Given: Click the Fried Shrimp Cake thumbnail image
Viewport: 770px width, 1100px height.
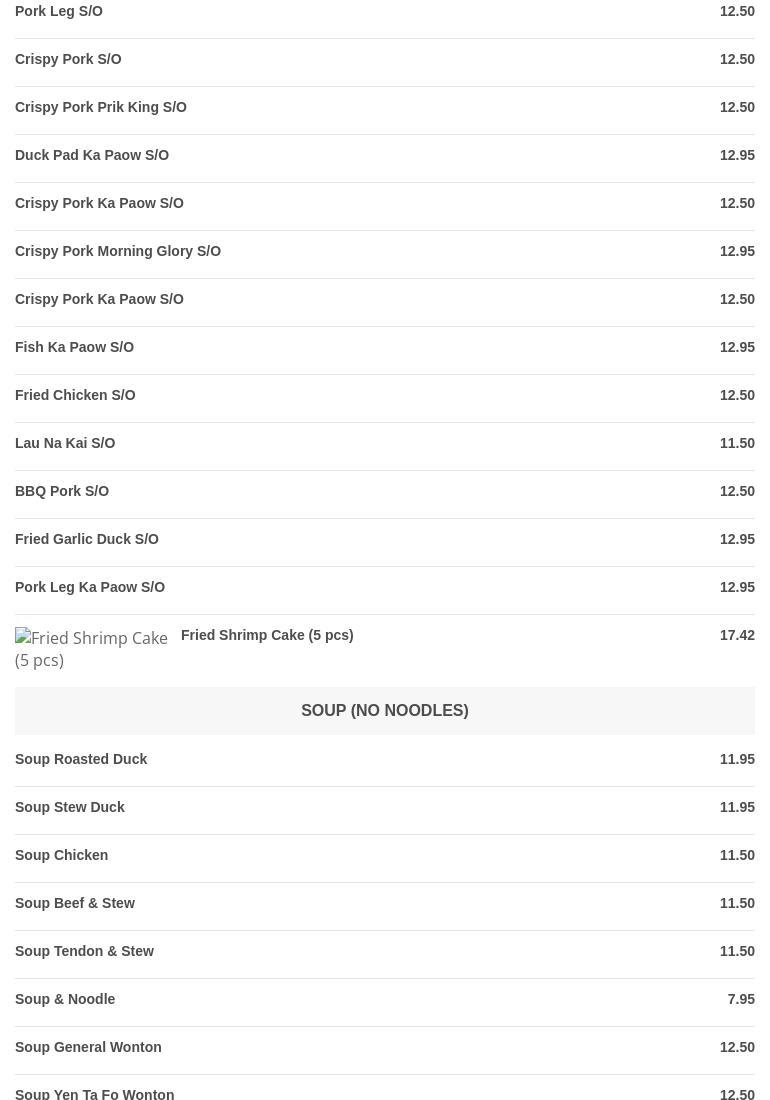Looking at the screenshot, I should point(92,649).
